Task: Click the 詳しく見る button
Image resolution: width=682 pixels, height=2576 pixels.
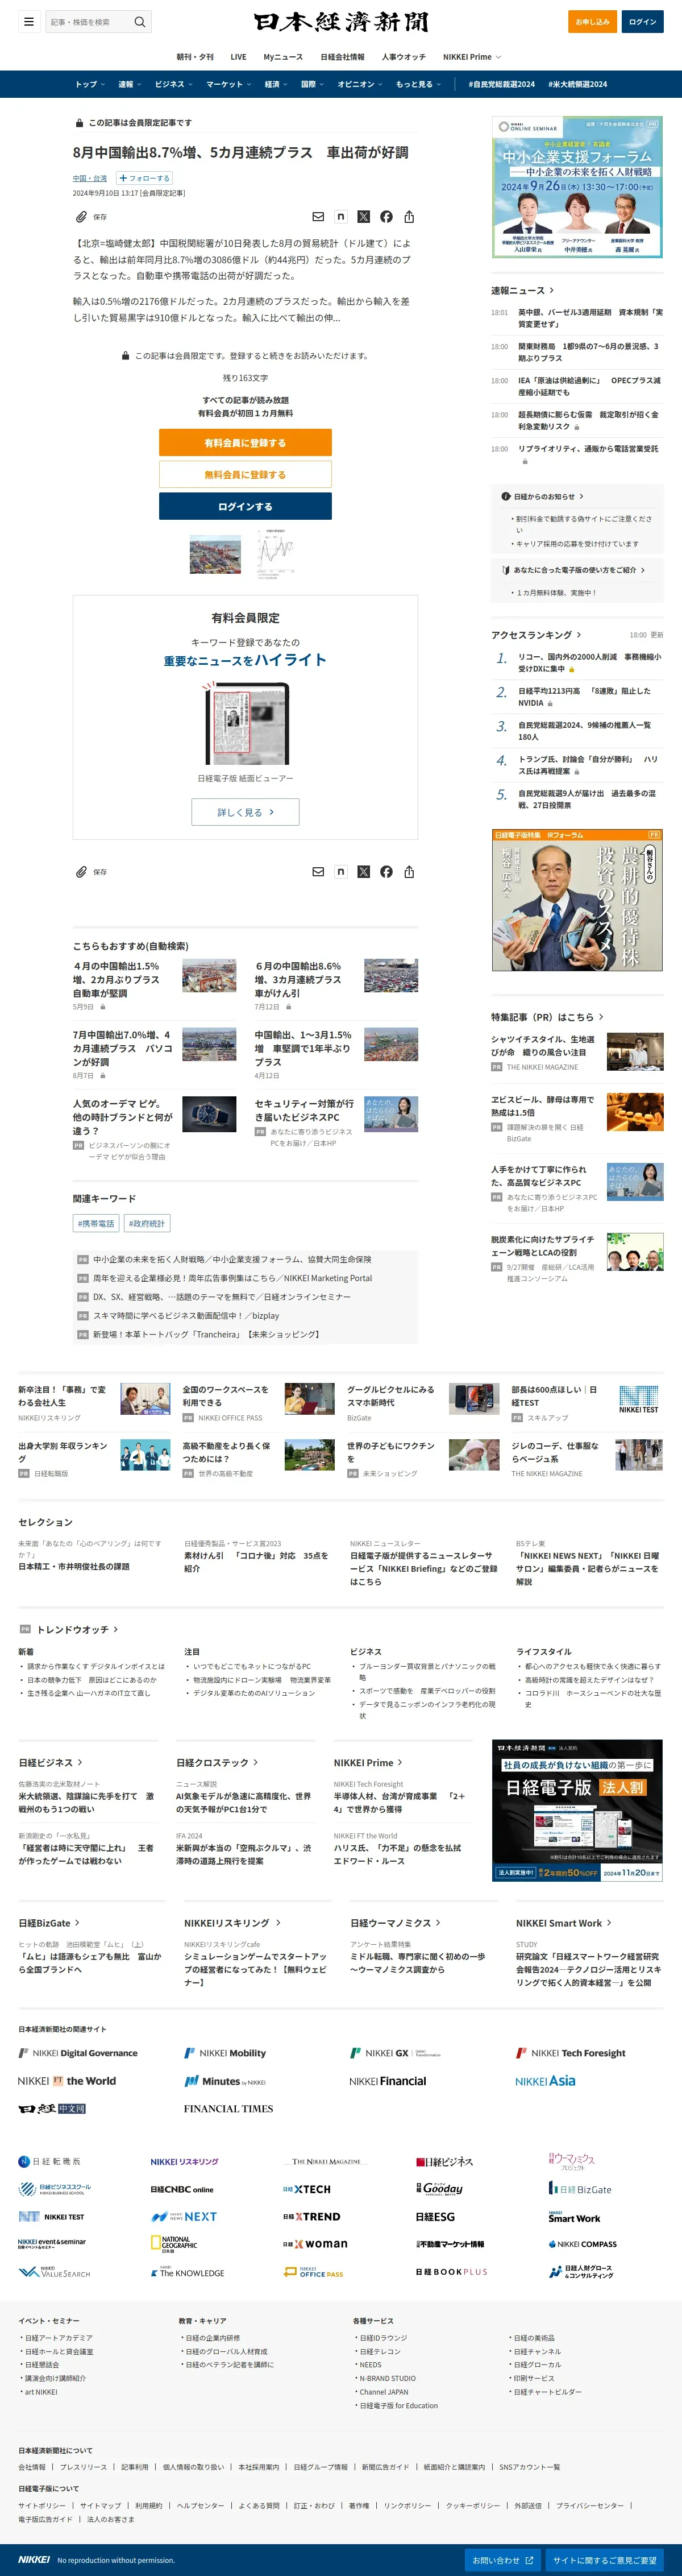Action: (245, 812)
